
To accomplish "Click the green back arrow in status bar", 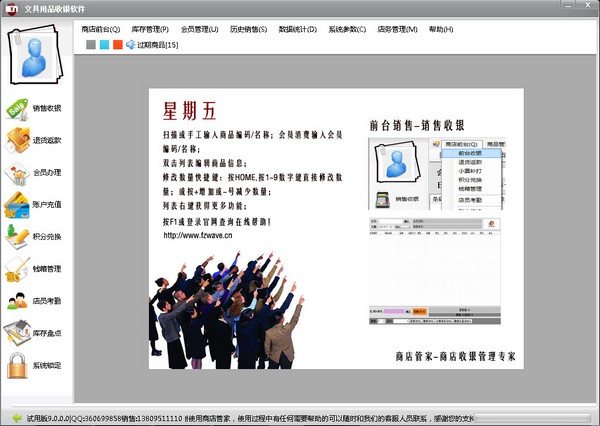I will (17, 418).
